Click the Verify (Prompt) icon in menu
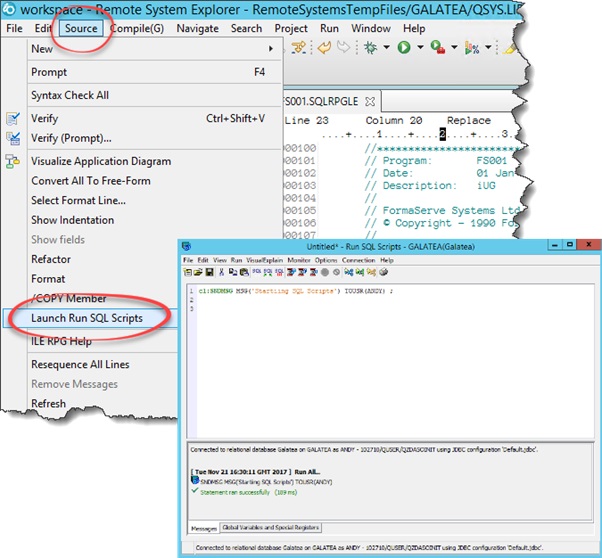Viewport: 602px width, 558px height. pyautogui.click(x=13, y=138)
